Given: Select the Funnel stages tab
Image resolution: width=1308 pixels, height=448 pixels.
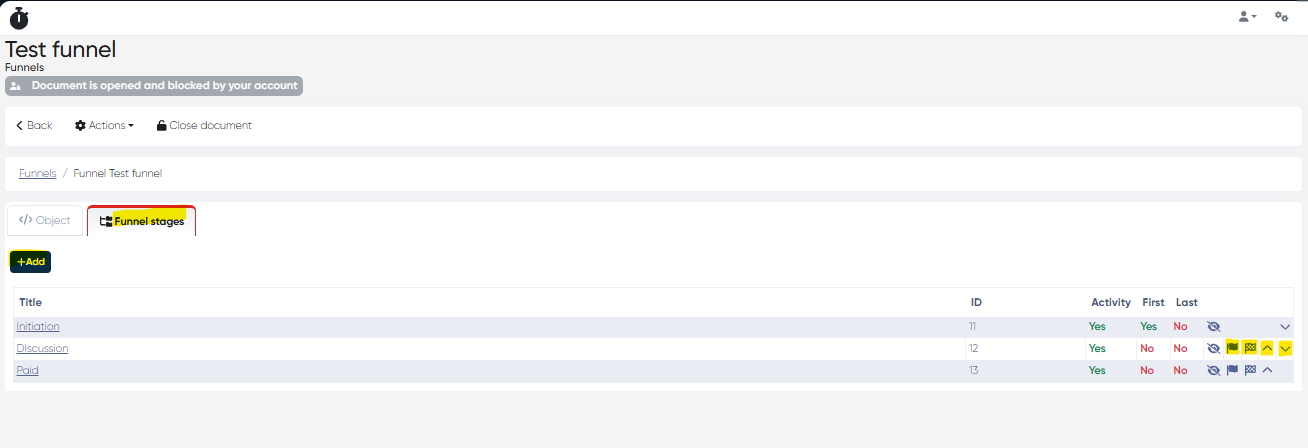Looking at the screenshot, I should point(142,221).
